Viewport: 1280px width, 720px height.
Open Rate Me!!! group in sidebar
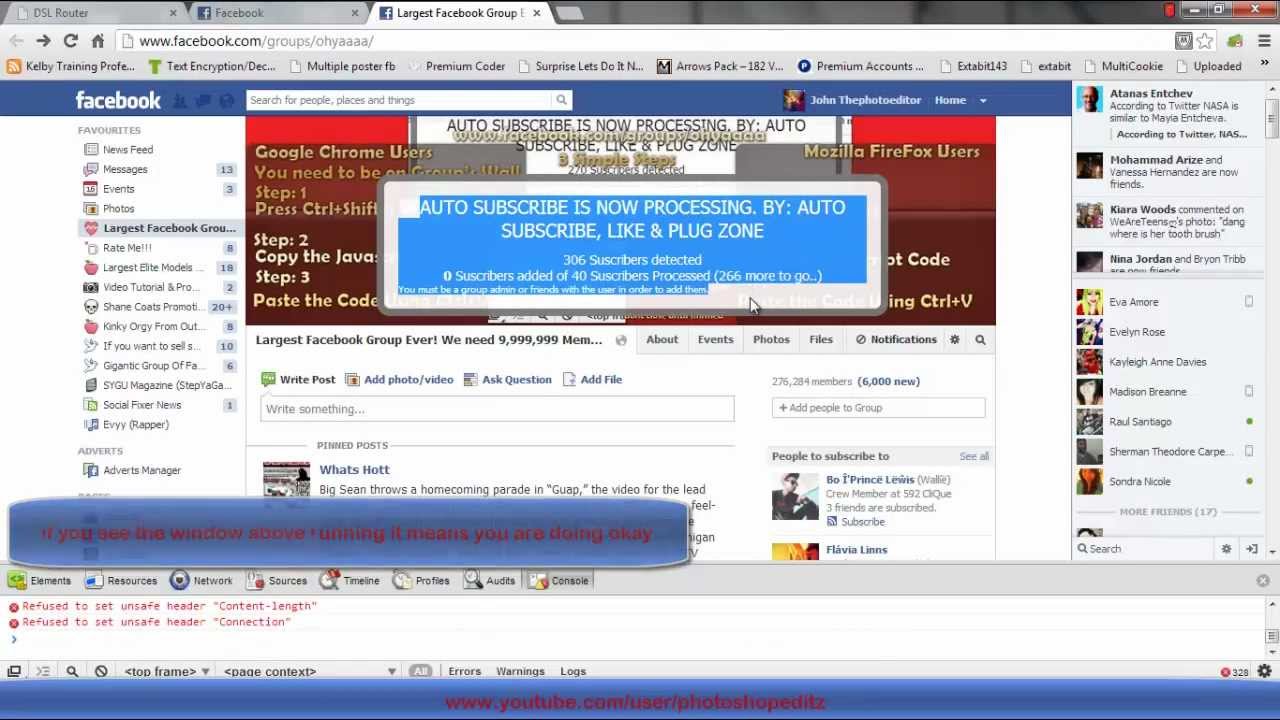click(x=127, y=248)
